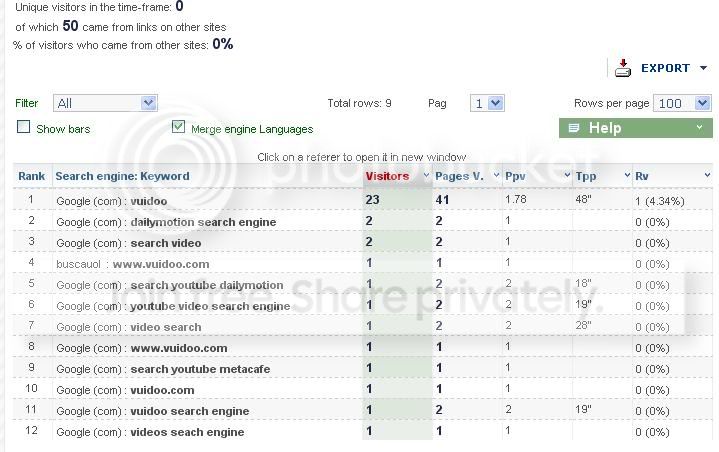
Task: Uncheck Merge engine Languages checkbox
Action: pos(178,127)
